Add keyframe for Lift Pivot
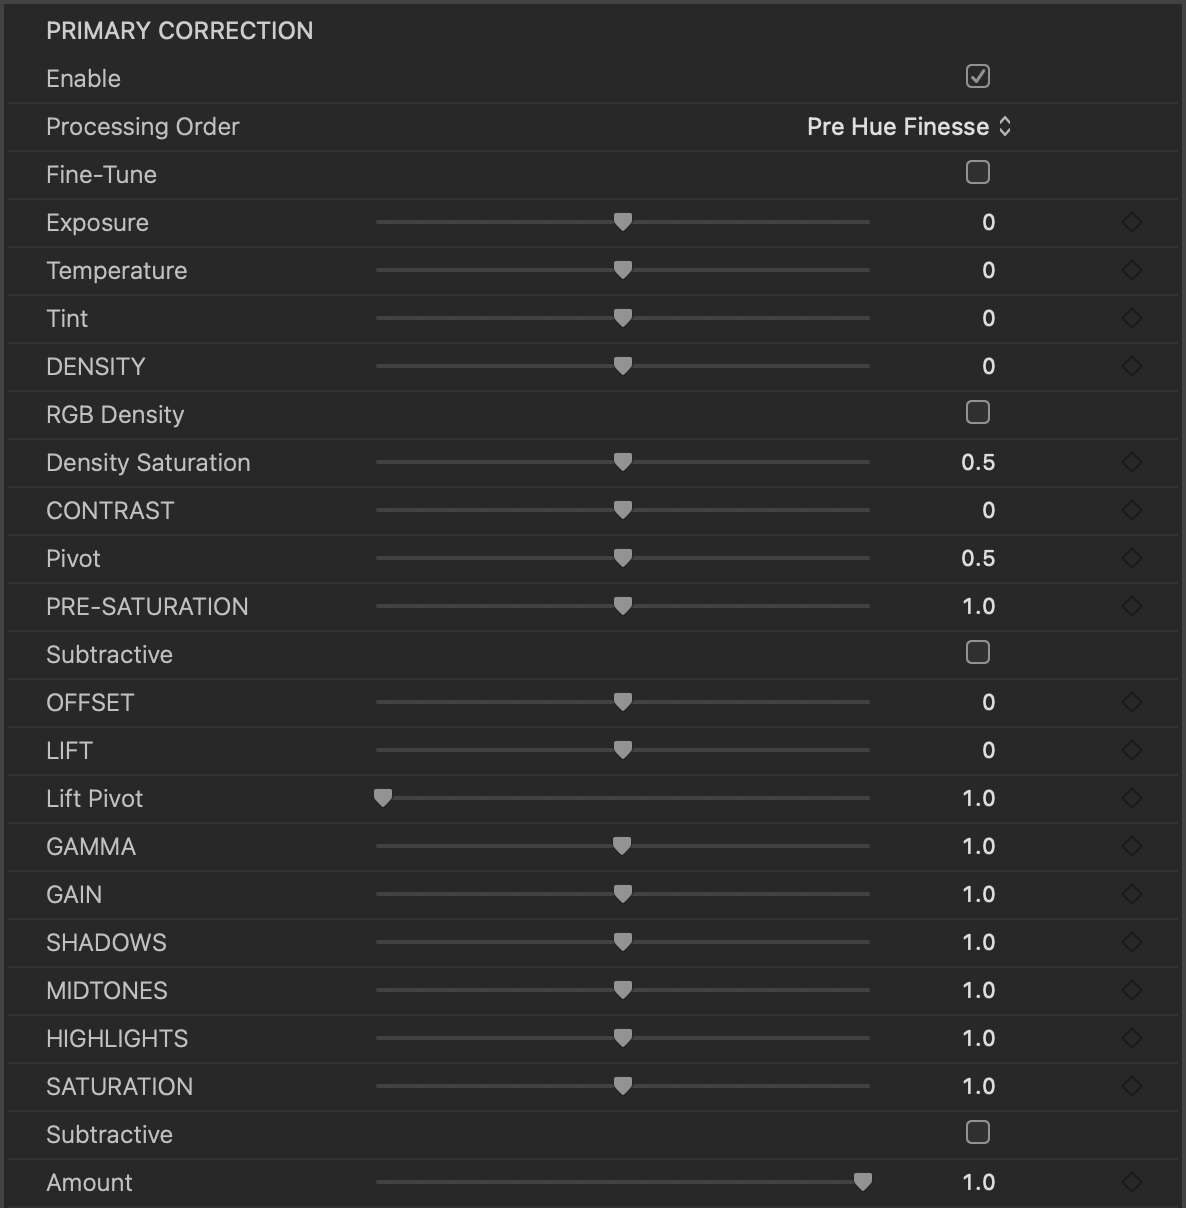 pyautogui.click(x=1132, y=798)
